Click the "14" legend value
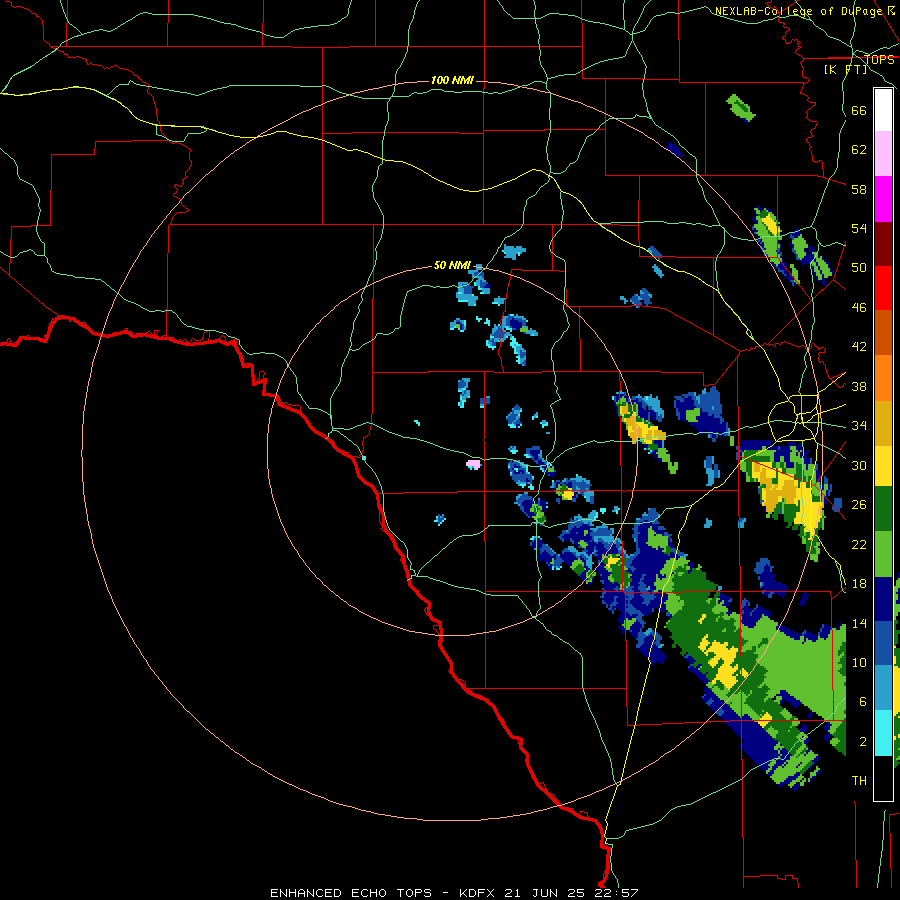The image size is (900, 900). (x=859, y=623)
